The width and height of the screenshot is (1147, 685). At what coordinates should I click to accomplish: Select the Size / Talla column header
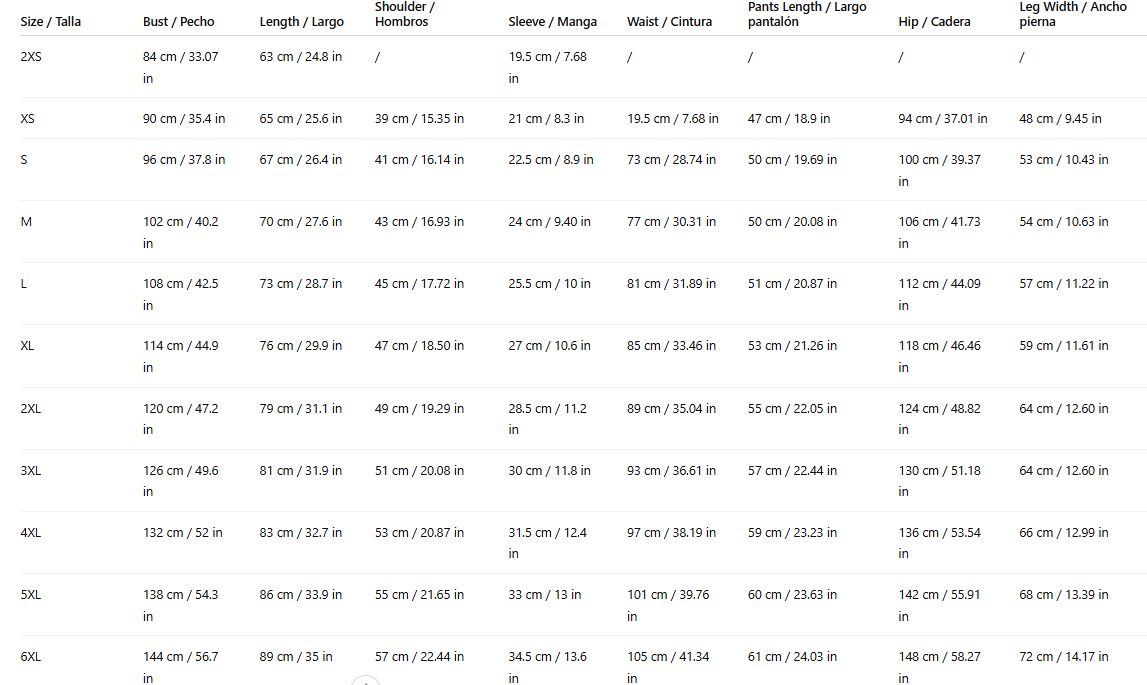point(50,22)
